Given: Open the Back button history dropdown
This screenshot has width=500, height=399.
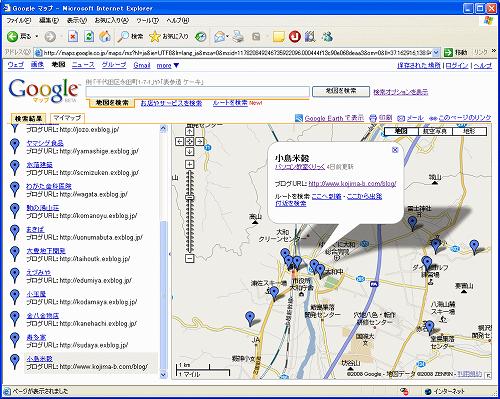Looking at the screenshot, I should [37, 36].
